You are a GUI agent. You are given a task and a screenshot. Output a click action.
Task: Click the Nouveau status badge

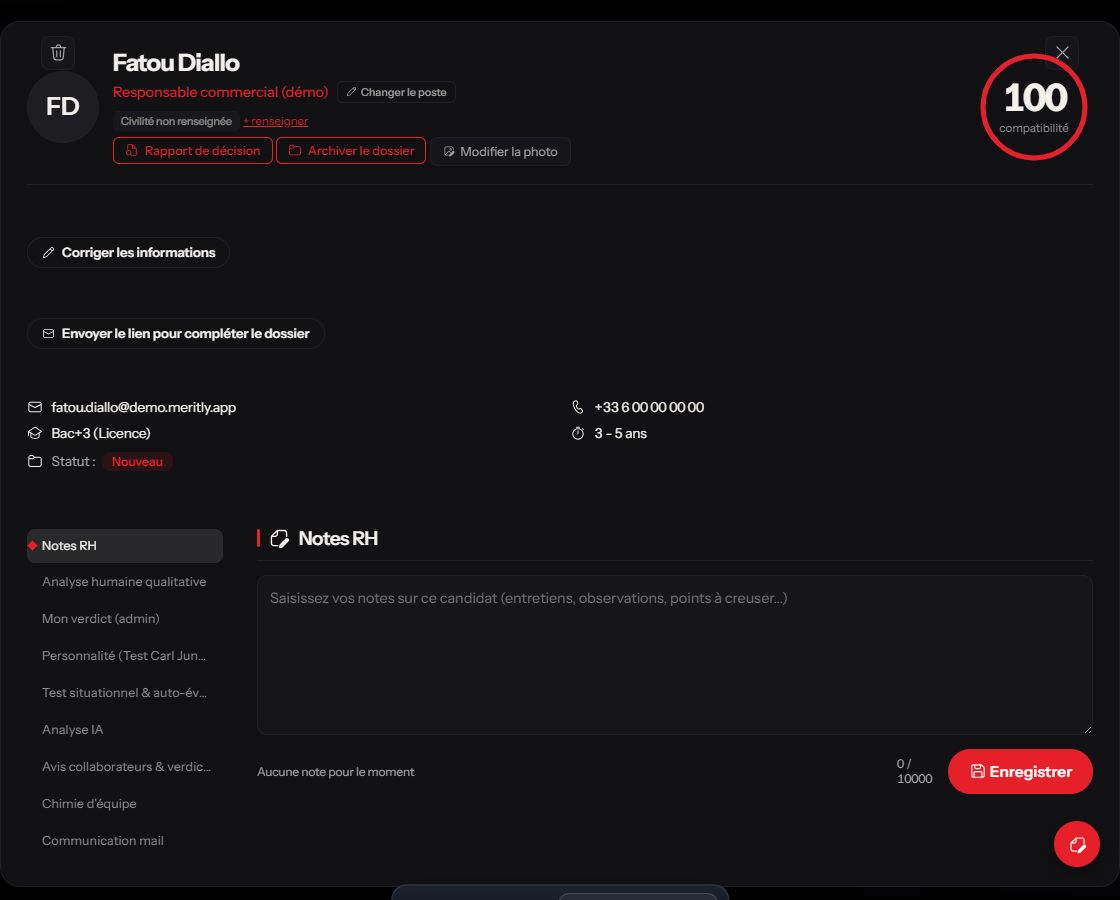pyautogui.click(x=137, y=462)
